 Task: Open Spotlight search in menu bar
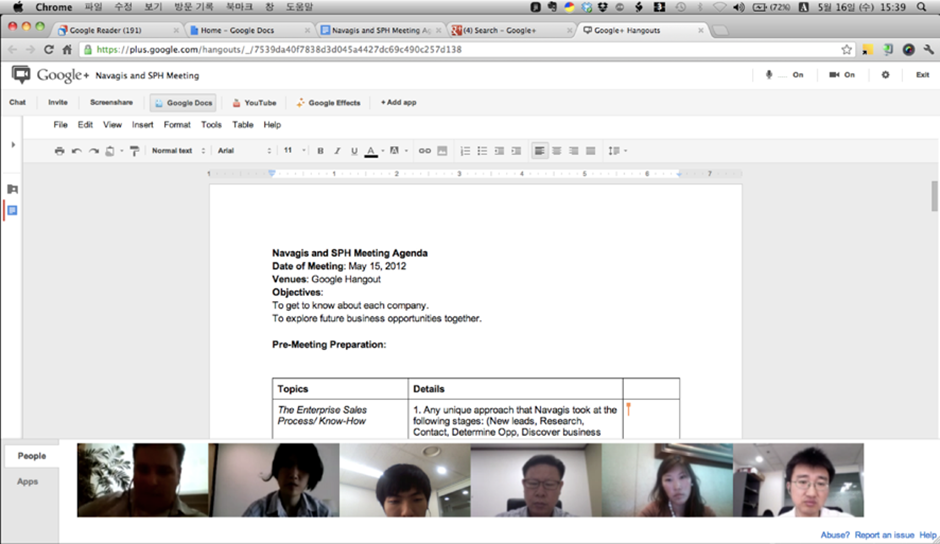click(x=921, y=7)
